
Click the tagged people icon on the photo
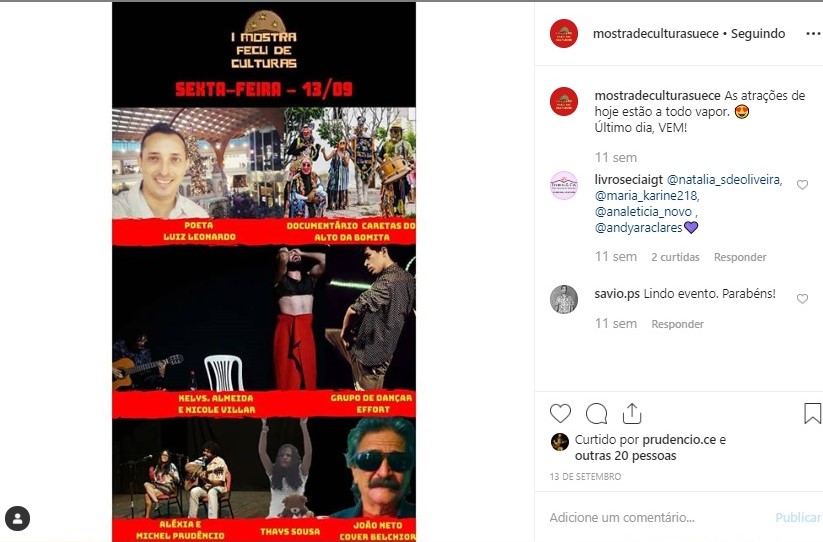tap(17, 518)
